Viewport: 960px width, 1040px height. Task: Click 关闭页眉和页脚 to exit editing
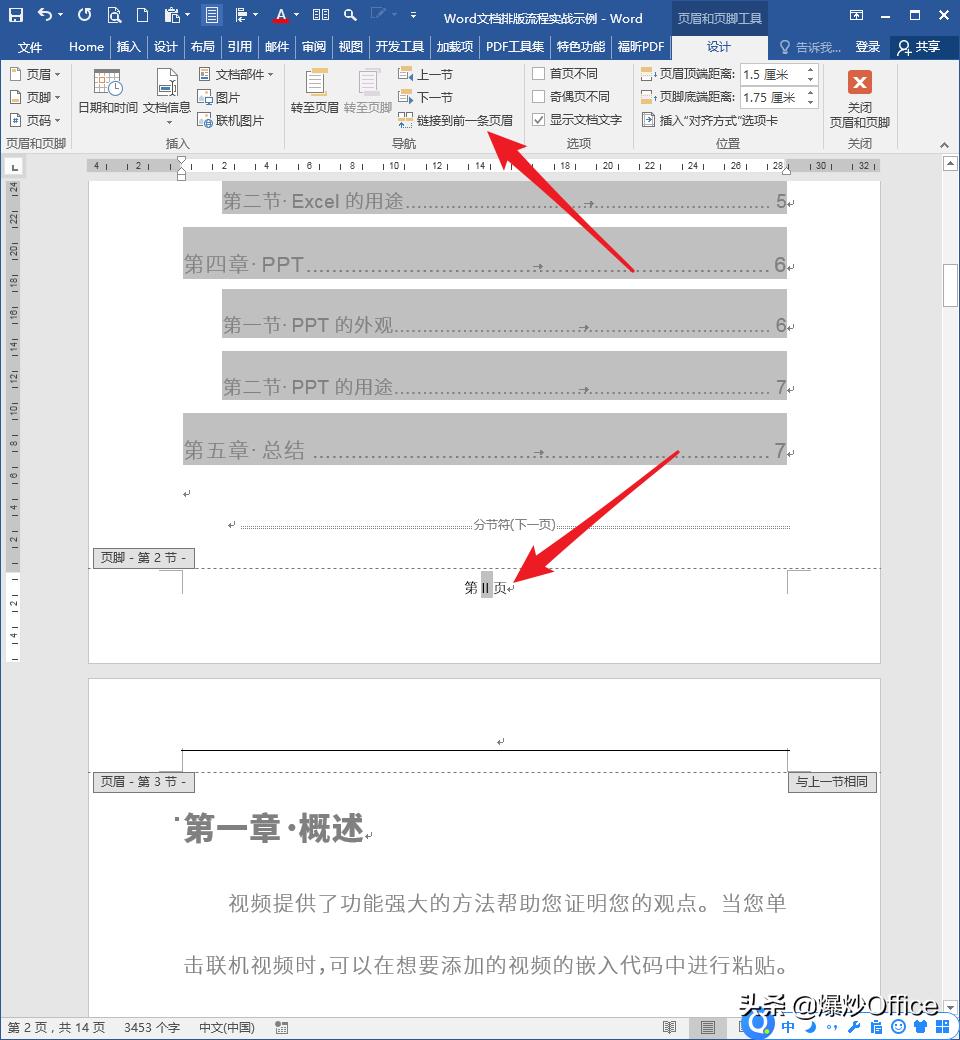[860, 100]
